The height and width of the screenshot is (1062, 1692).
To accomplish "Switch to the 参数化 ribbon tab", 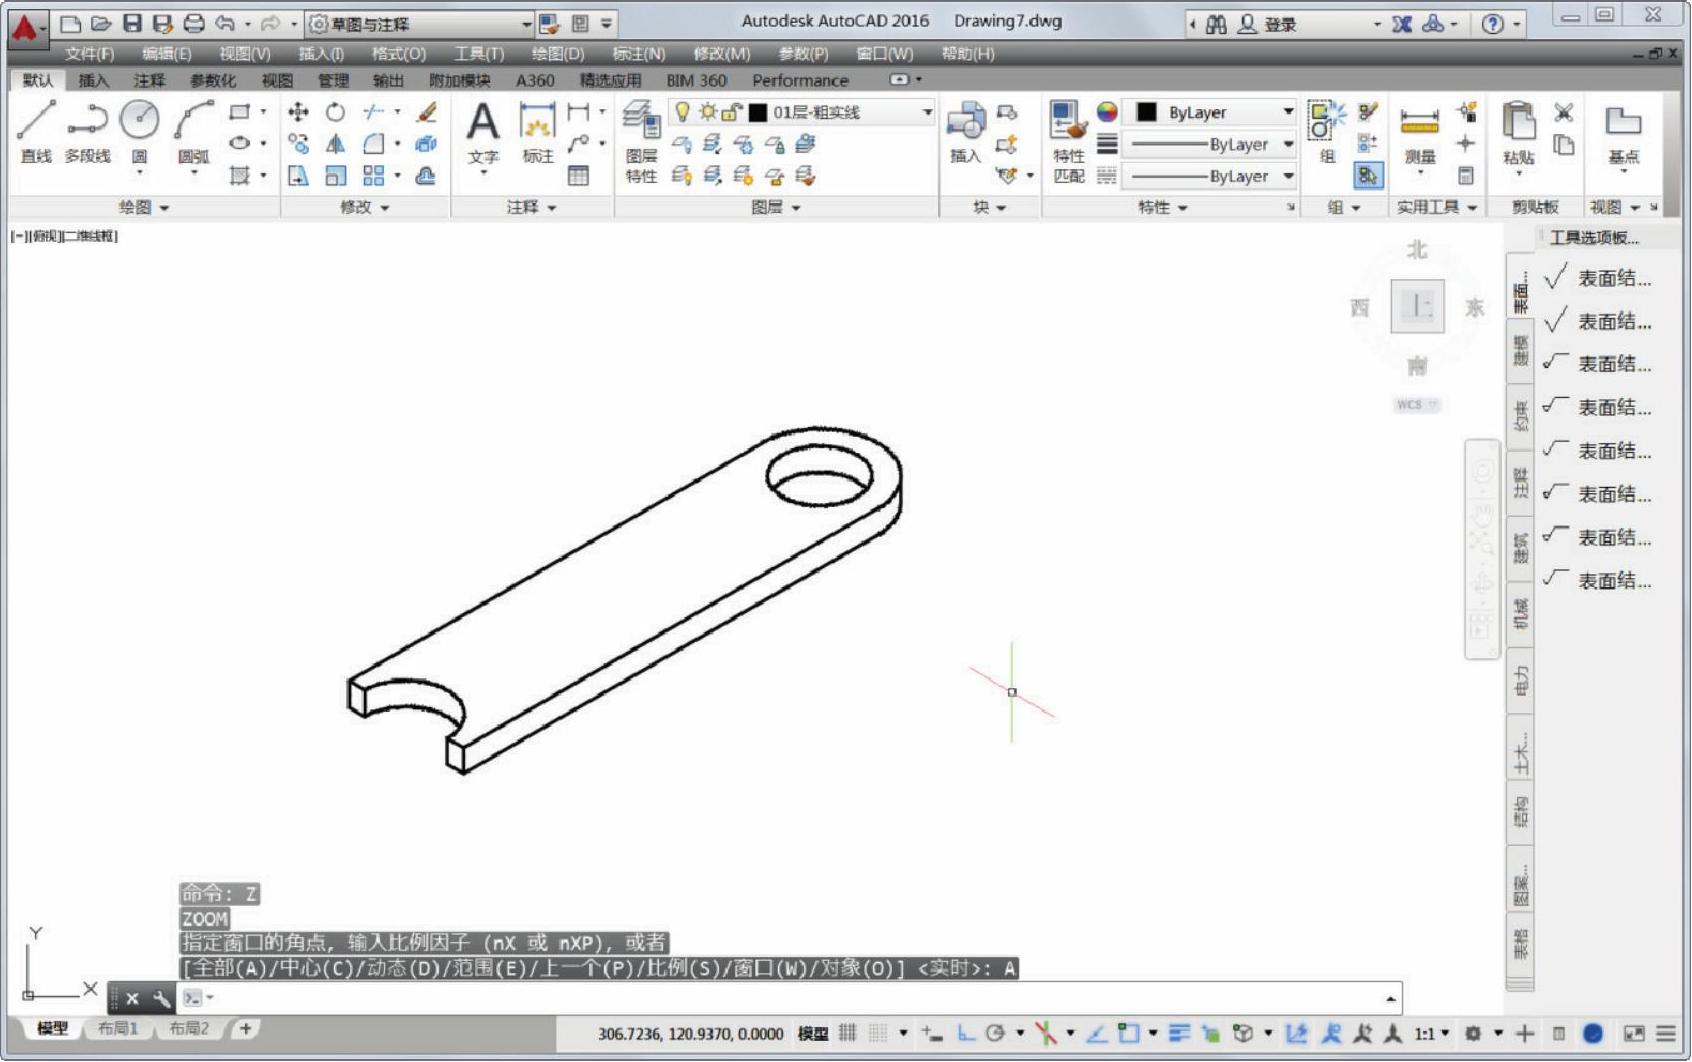I will pyautogui.click(x=213, y=80).
